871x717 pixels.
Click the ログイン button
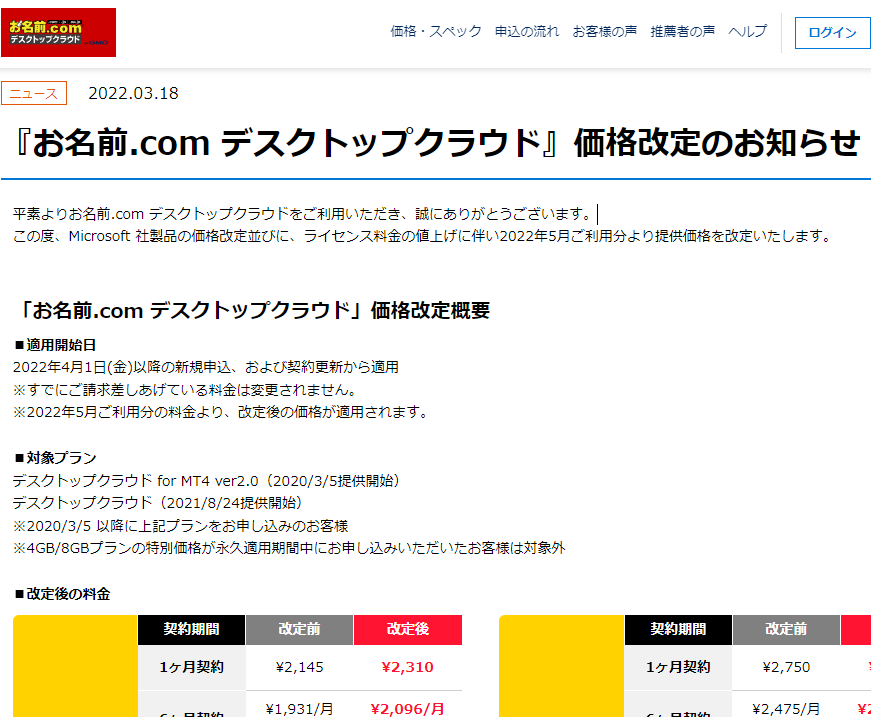point(833,33)
